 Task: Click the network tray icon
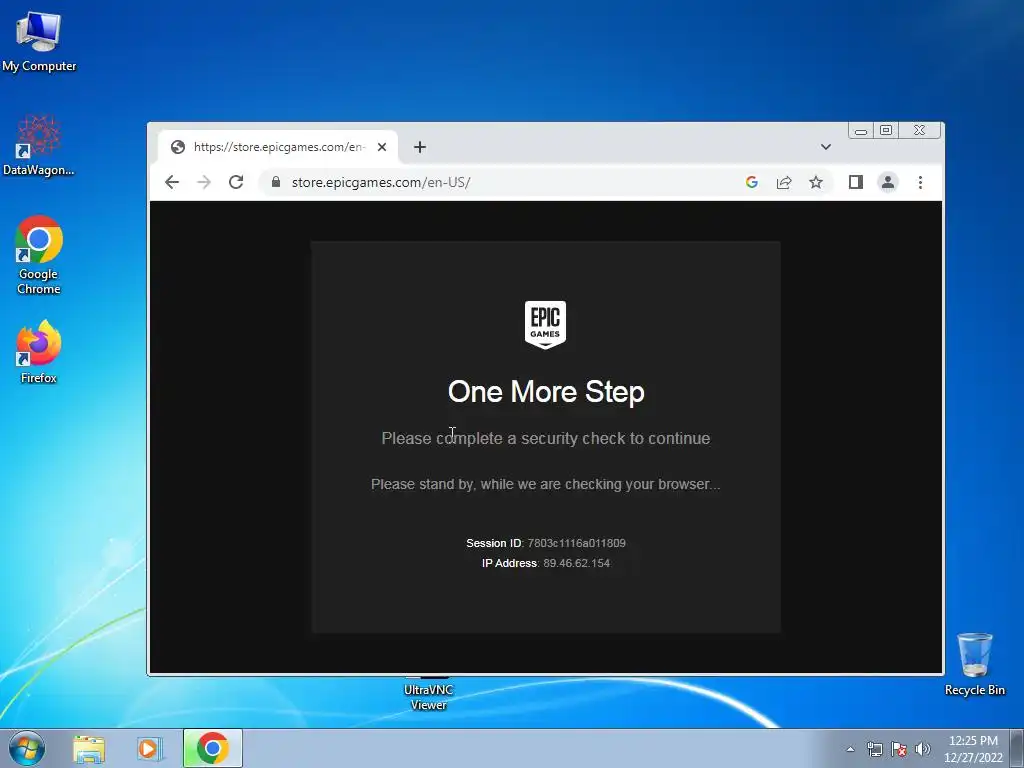click(874, 749)
